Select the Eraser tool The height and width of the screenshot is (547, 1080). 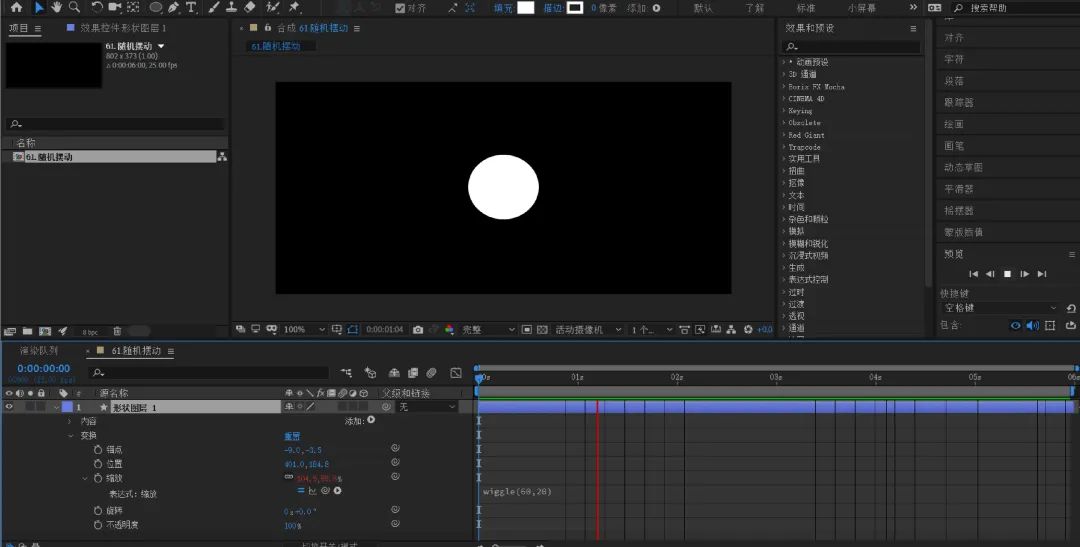tap(250, 8)
